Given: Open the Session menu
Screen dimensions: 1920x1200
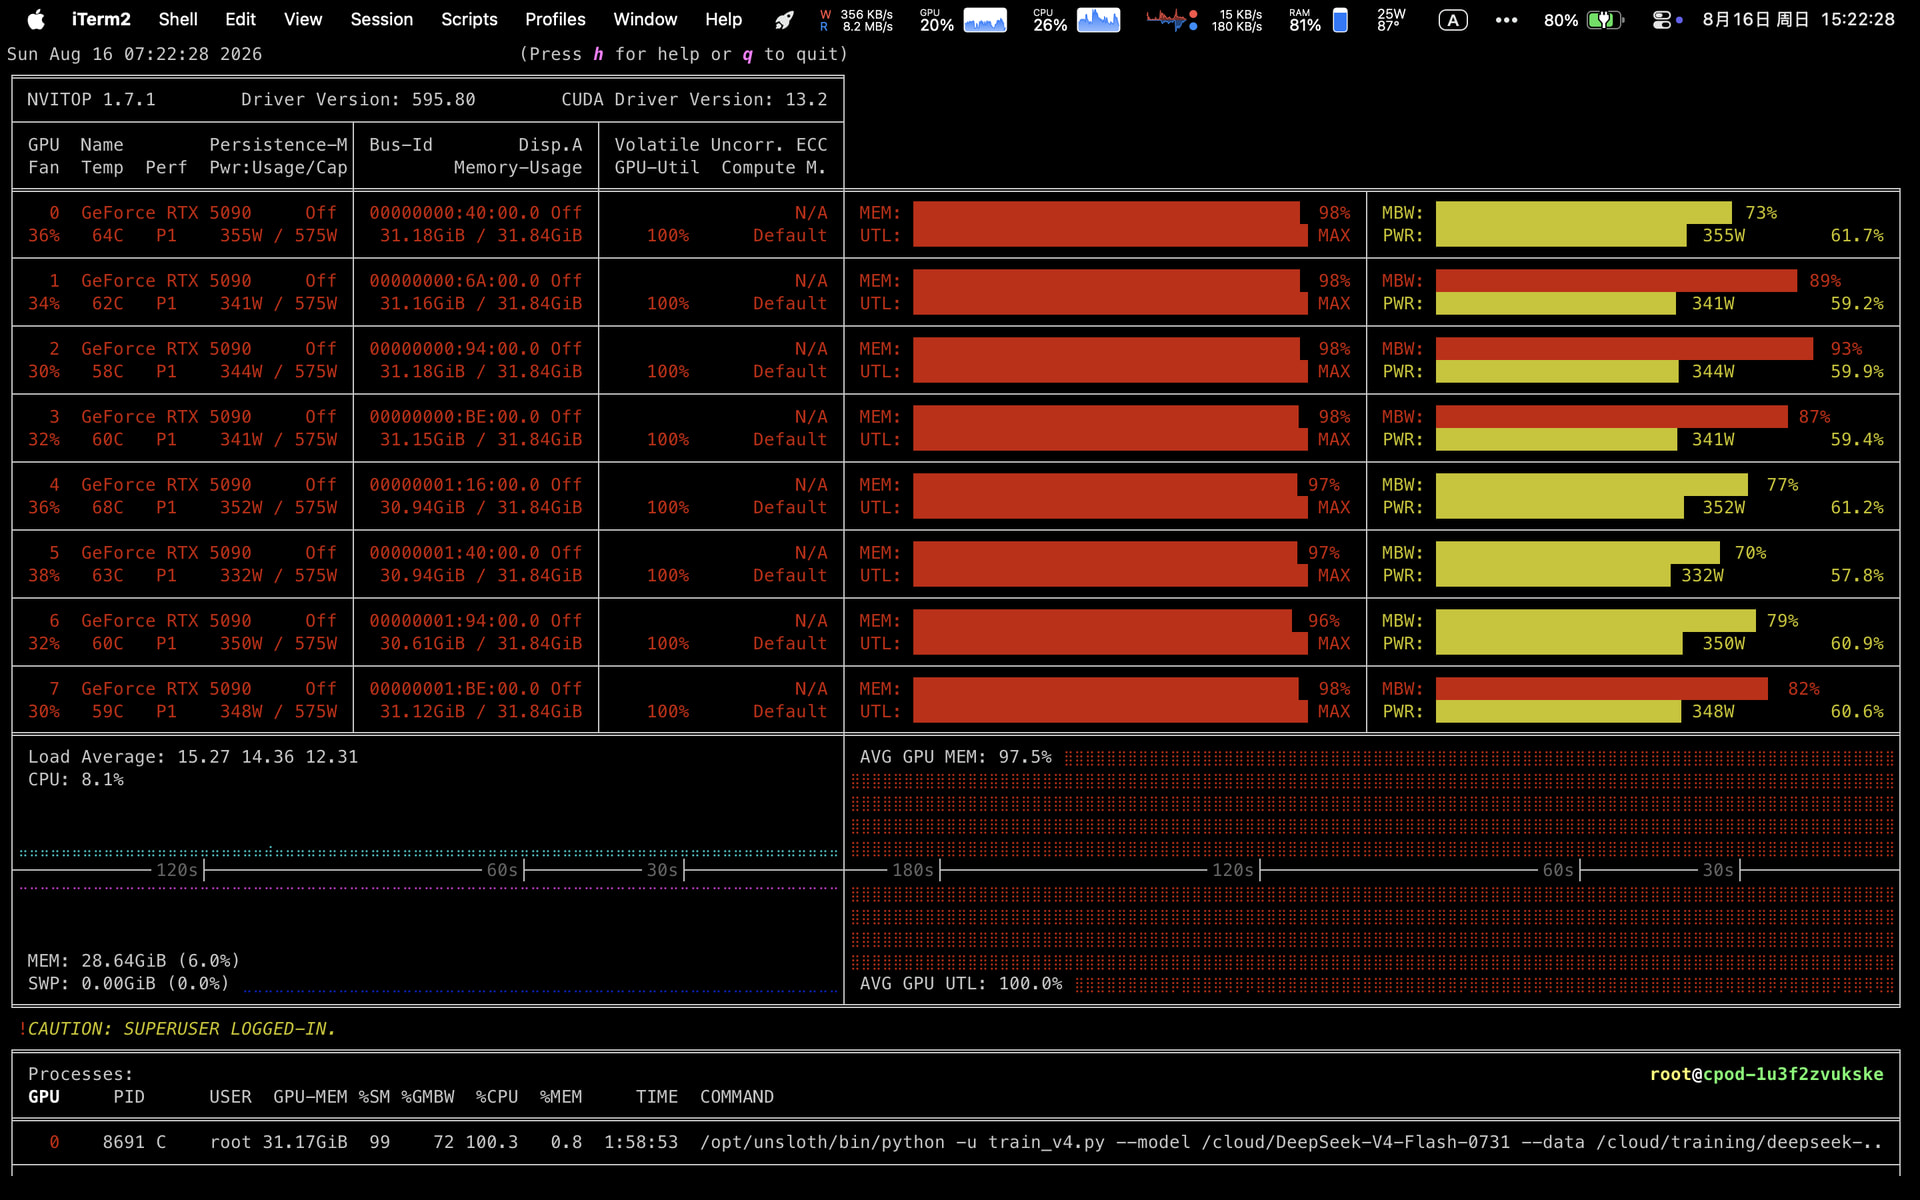Looking at the screenshot, I should (x=381, y=19).
